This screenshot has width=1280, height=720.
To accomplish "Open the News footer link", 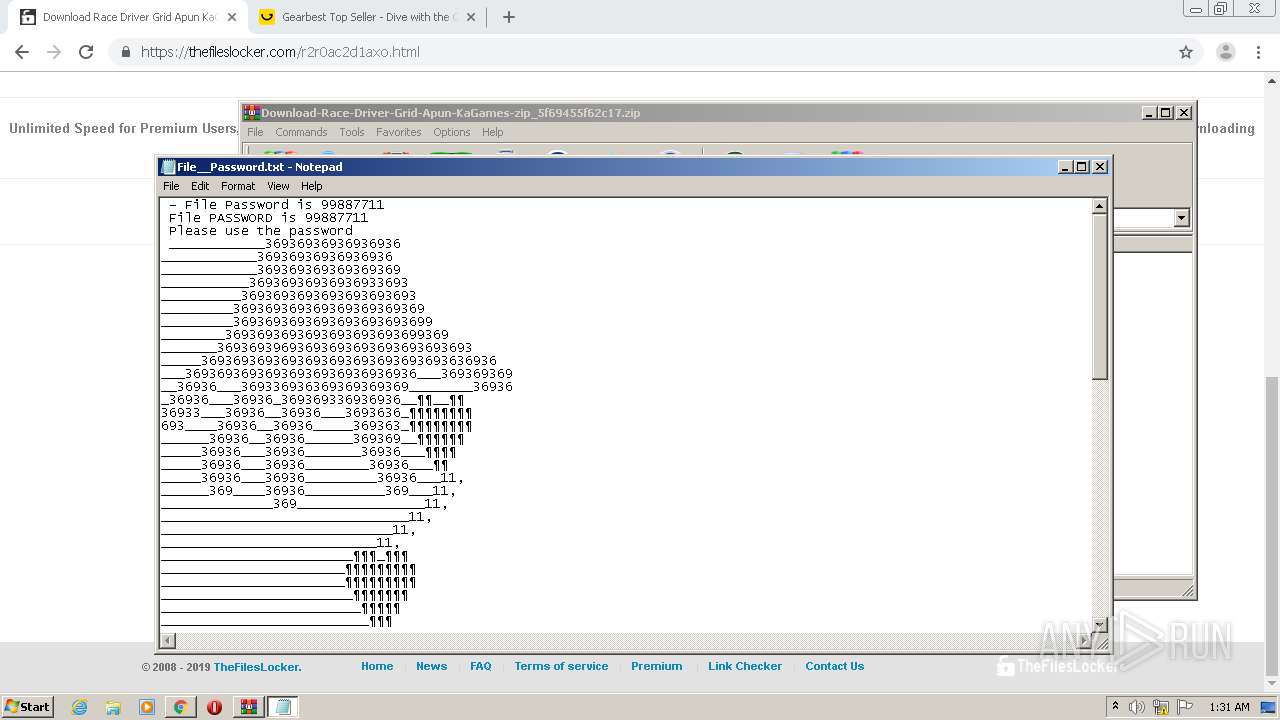I will click(x=432, y=666).
